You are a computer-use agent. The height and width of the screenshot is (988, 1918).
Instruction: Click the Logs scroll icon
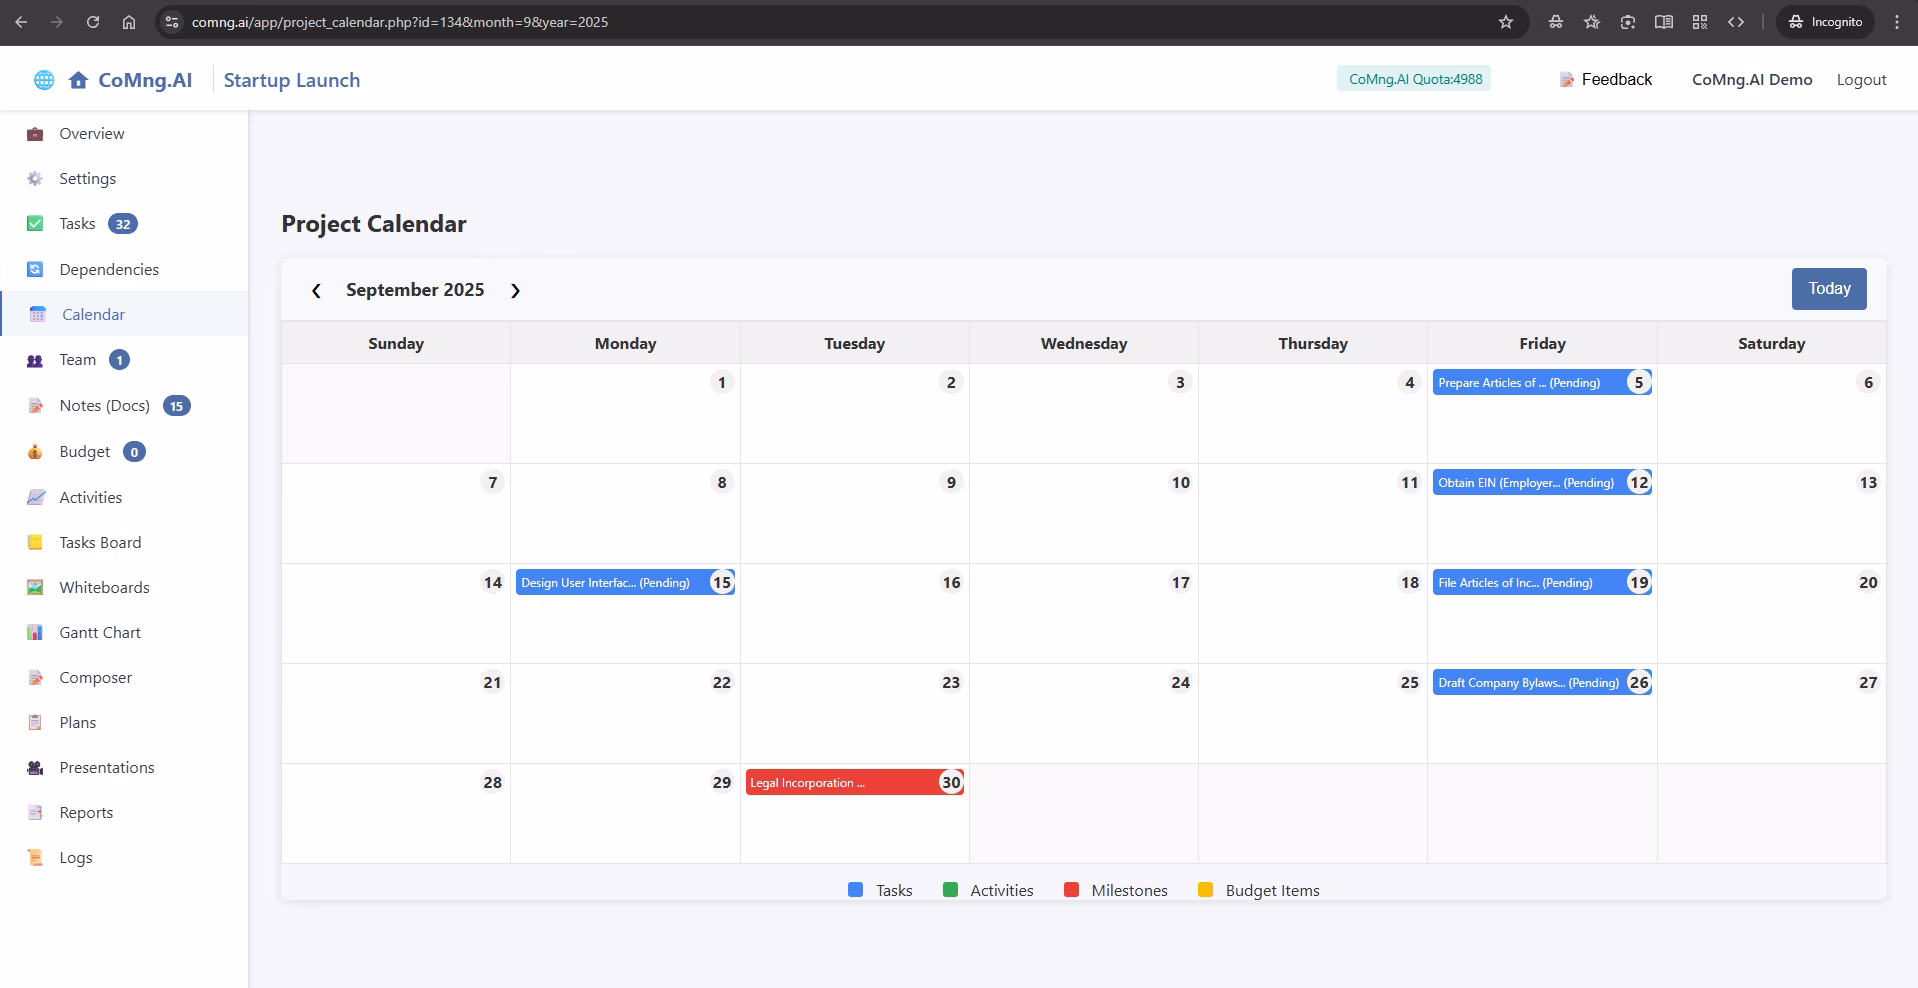click(x=35, y=857)
